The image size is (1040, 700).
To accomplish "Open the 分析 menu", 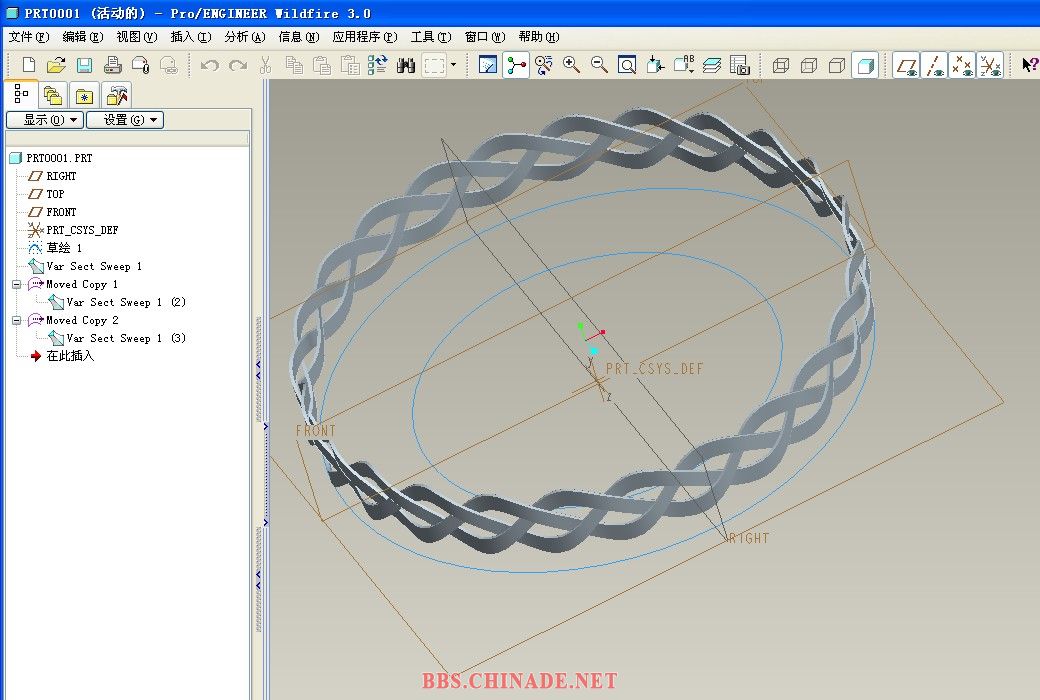I will click(x=244, y=37).
